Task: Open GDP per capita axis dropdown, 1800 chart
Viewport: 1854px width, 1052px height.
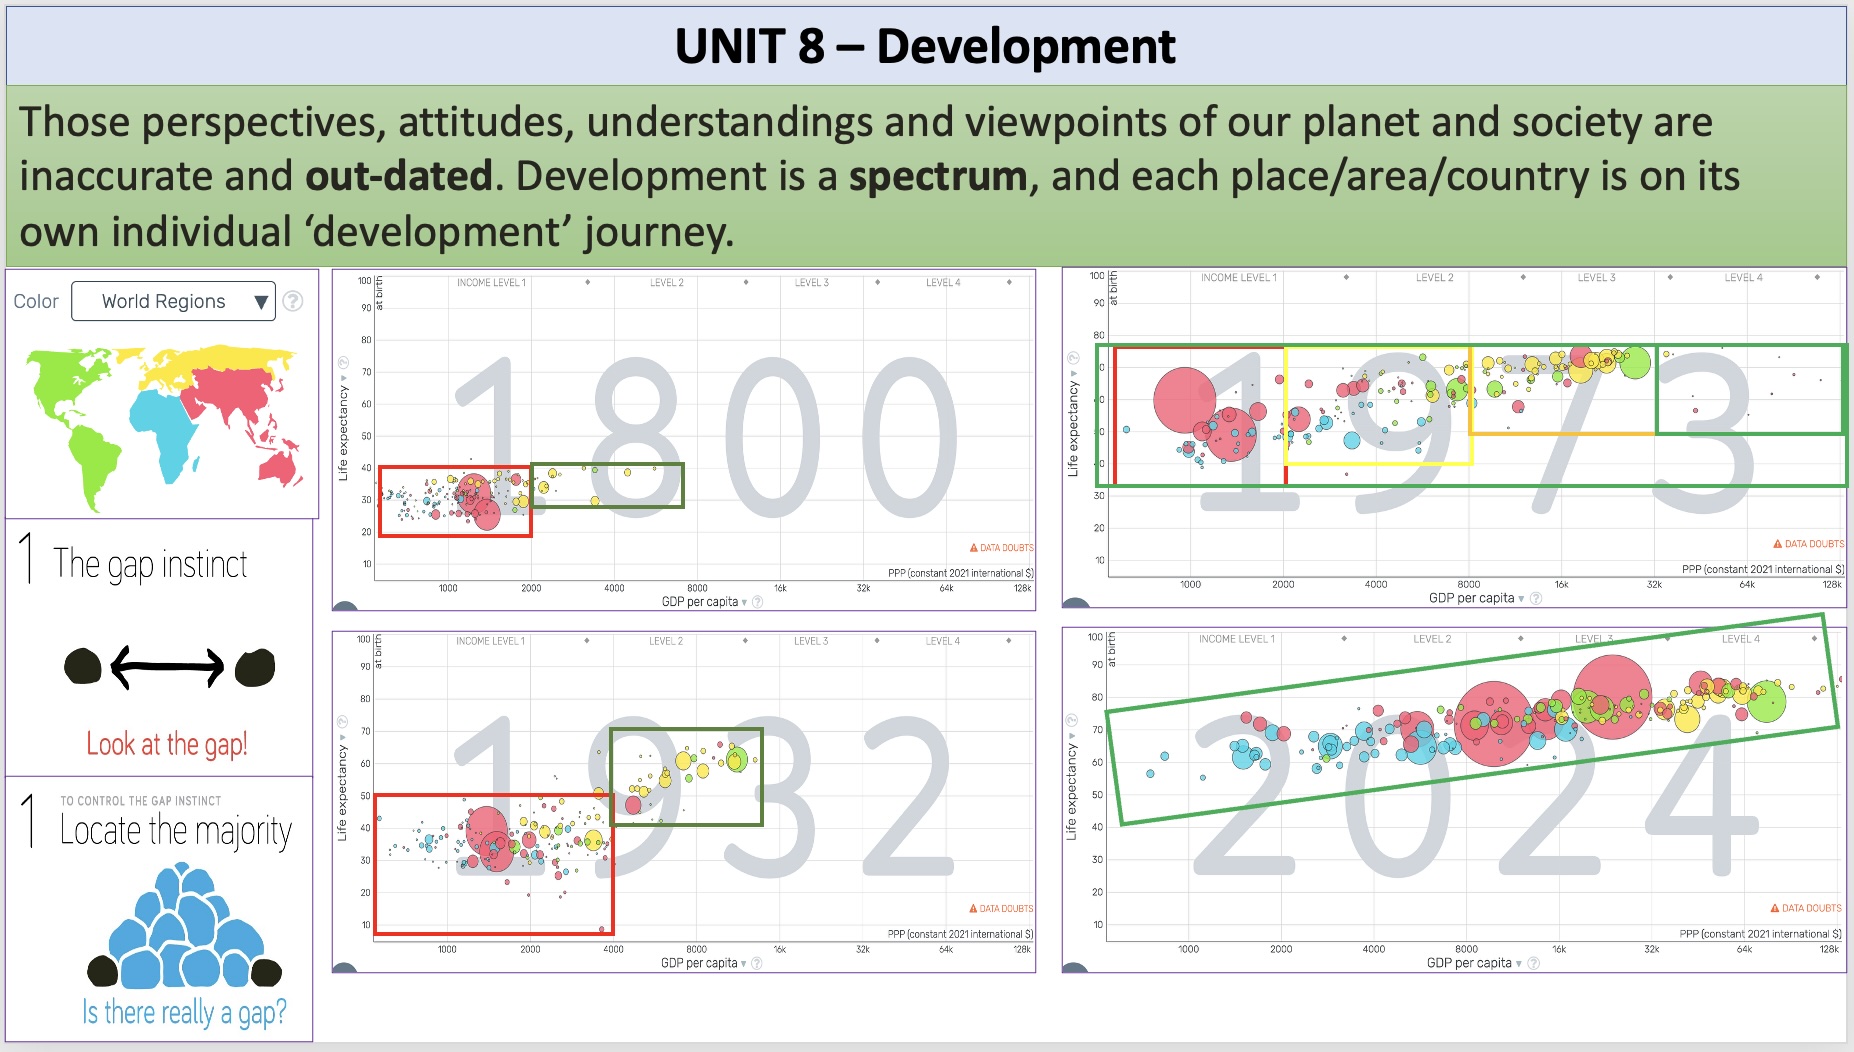Action: 704,602
